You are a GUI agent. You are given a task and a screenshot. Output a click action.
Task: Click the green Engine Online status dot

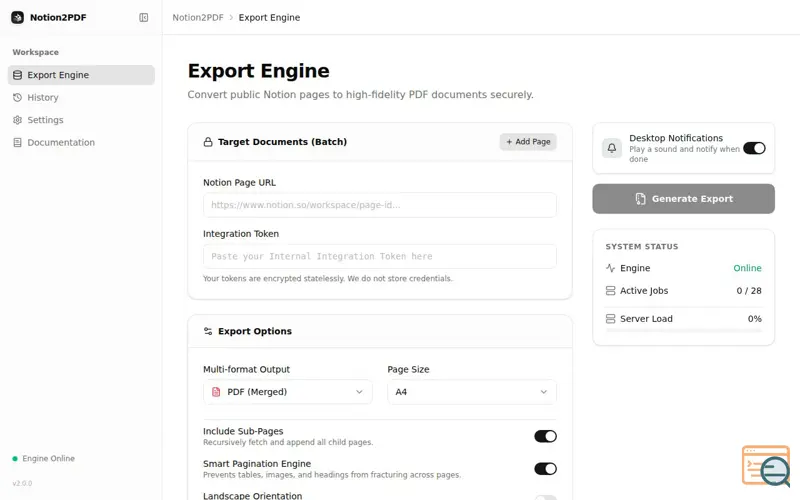pos(15,459)
